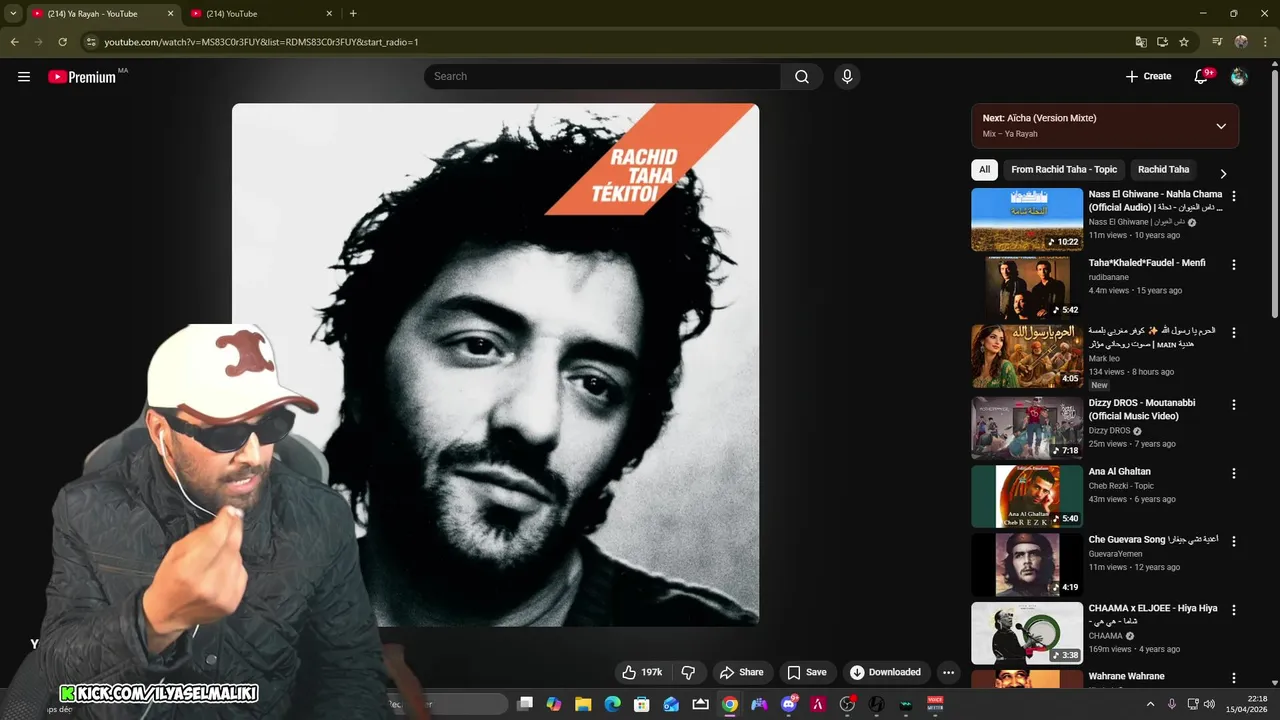Open the notifications bell
The image size is (1280, 720).
[1201, 77]
